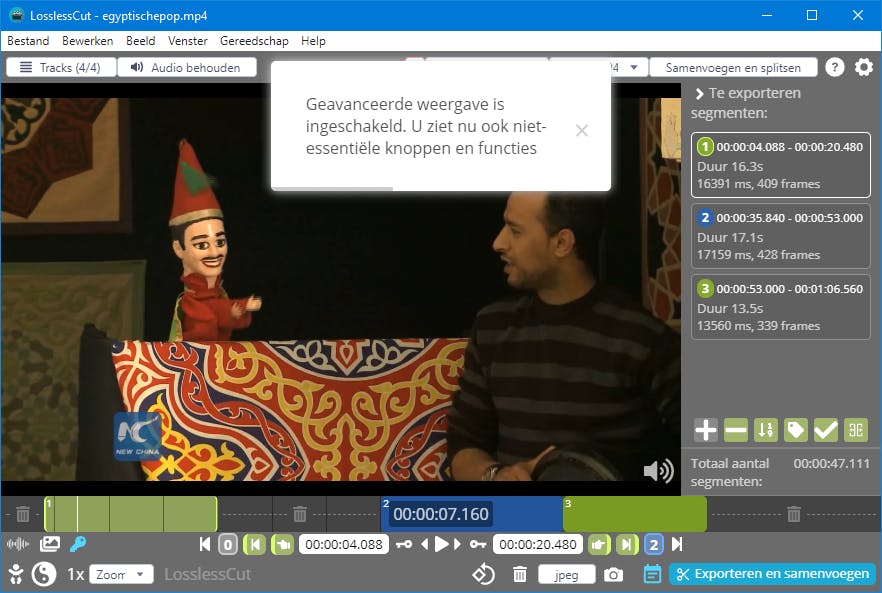Collapse the Te exporteren segmenten panel chevron
Viewport: 882px width, 593px height.
coord(699,93)
